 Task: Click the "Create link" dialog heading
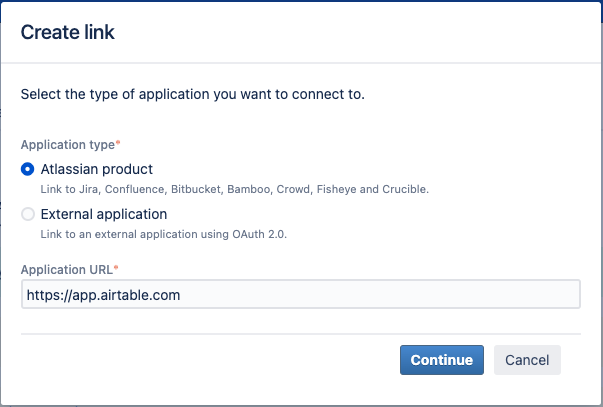coord(68,32)
